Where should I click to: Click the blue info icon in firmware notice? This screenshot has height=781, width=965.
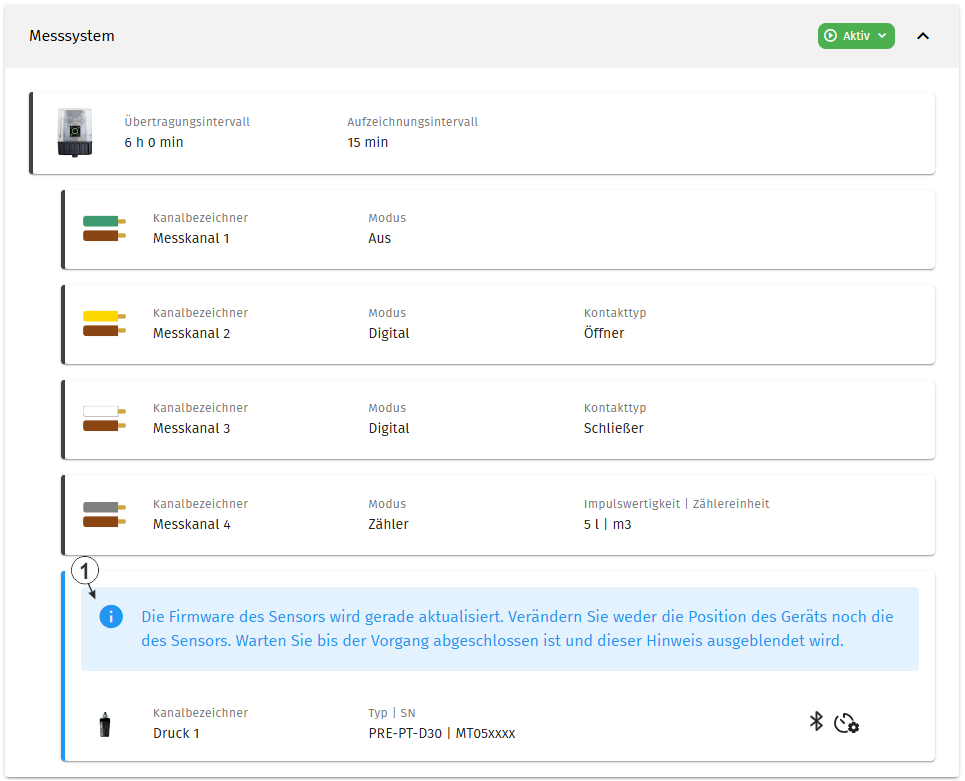pyautogui.click(x=111, y=616)
